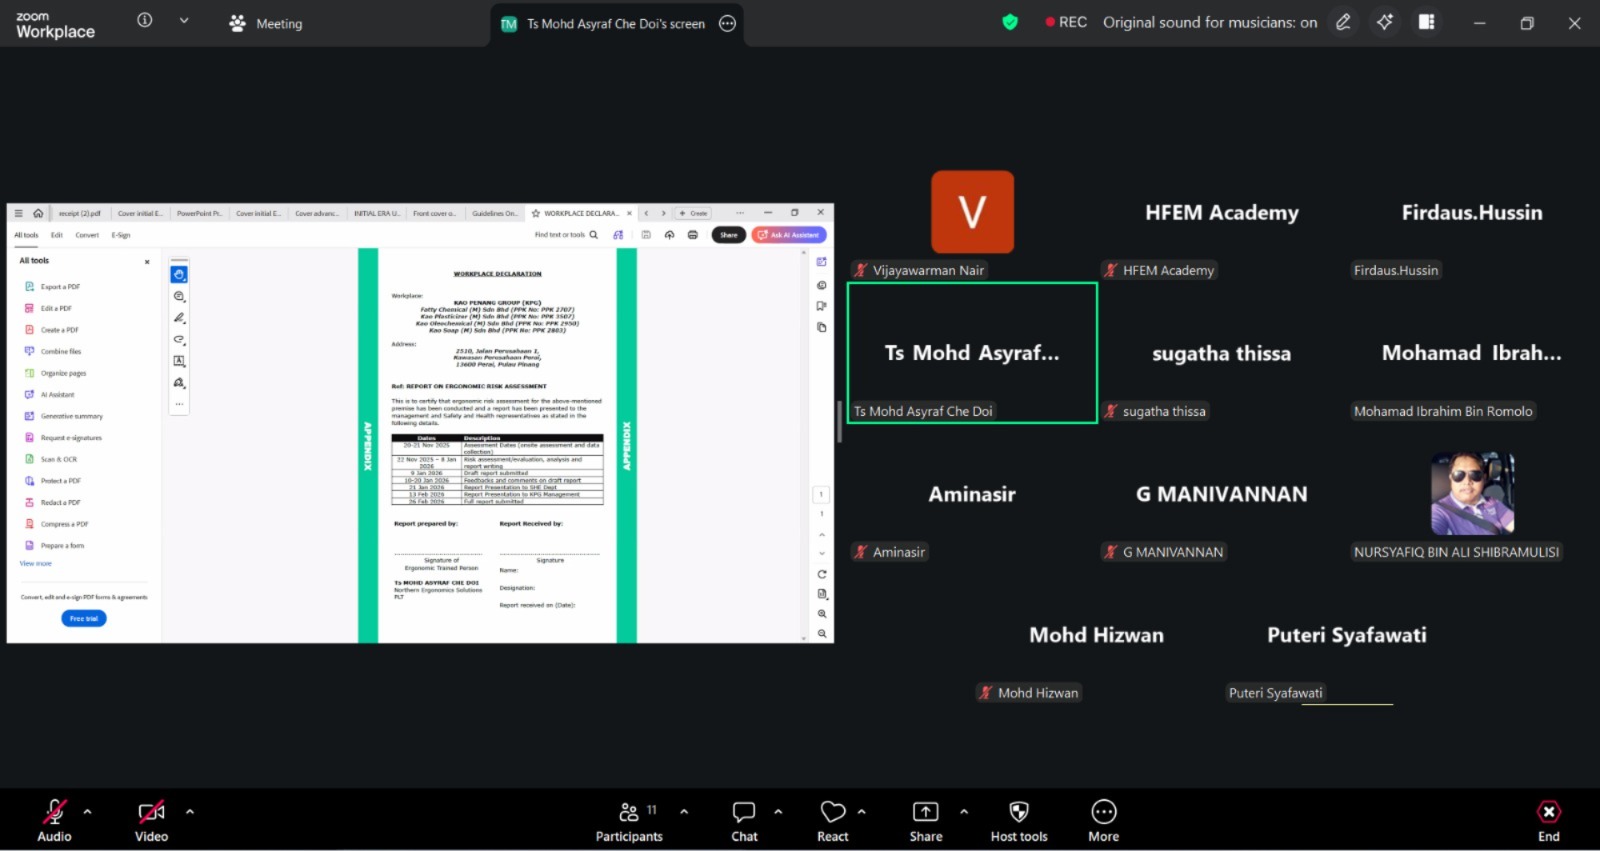Expand audio options arrow
Screen dimensions: 1600x851
[x=88, y=811]
